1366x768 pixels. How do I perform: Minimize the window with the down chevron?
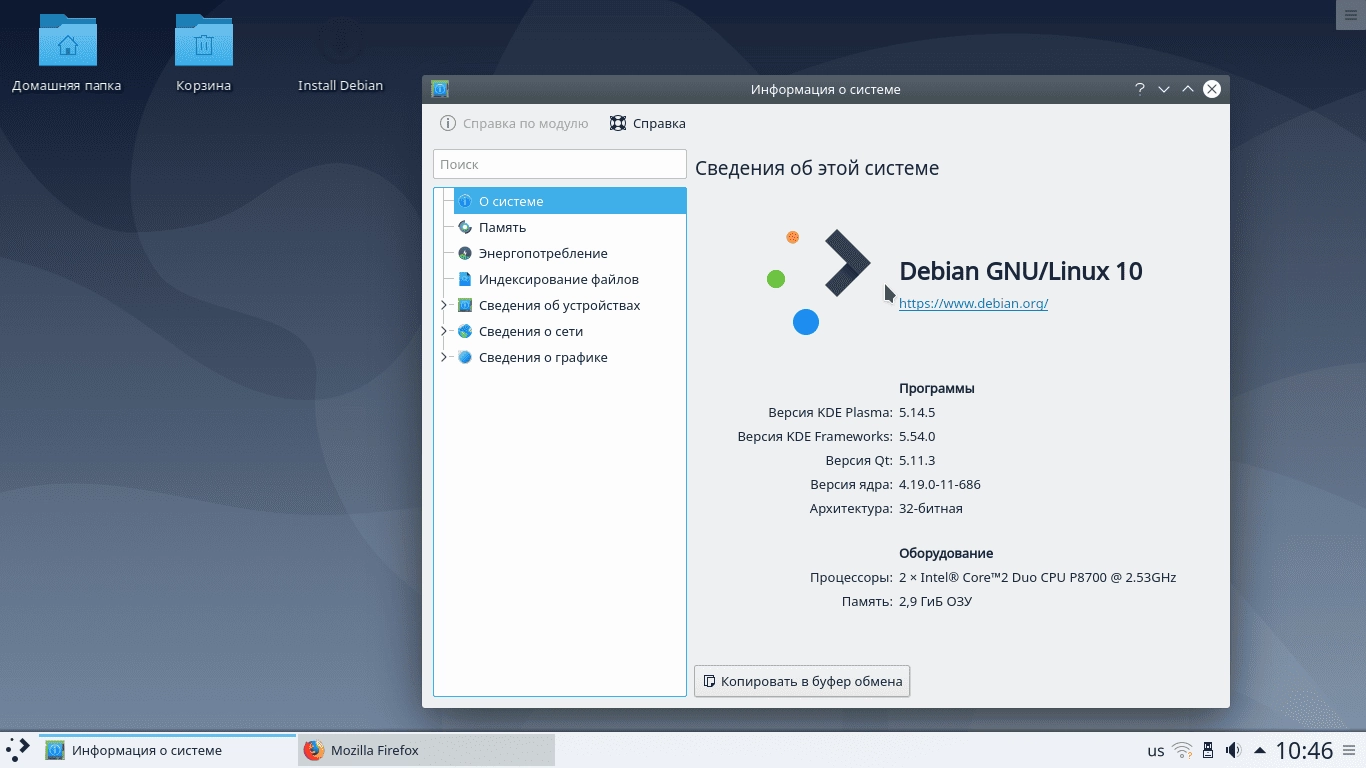click(x=1164, y=89)
